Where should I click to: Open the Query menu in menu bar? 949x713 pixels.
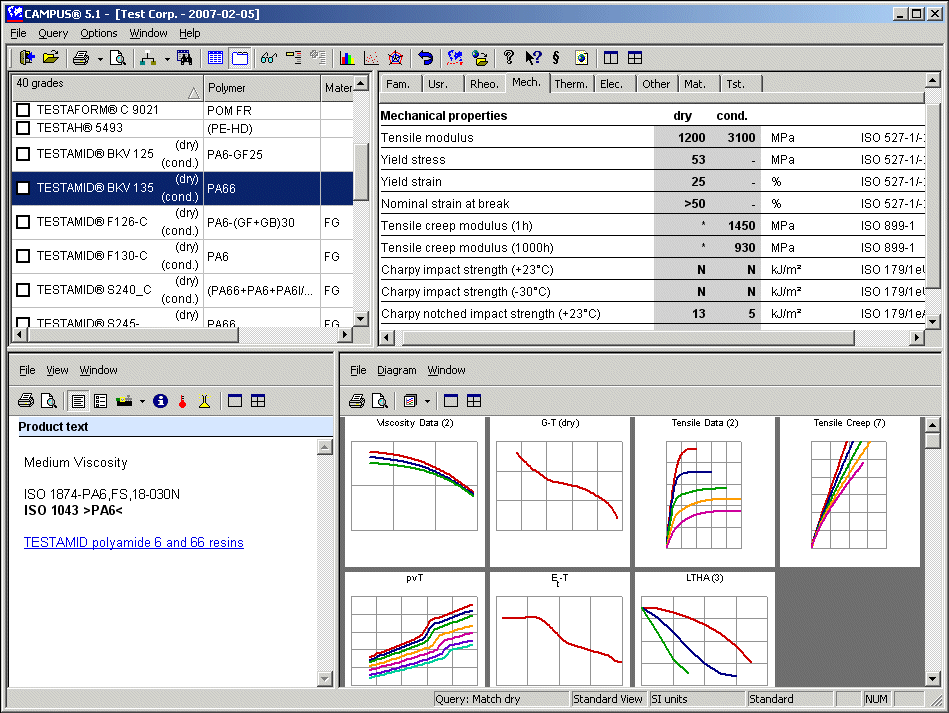[x=53, y=33]
